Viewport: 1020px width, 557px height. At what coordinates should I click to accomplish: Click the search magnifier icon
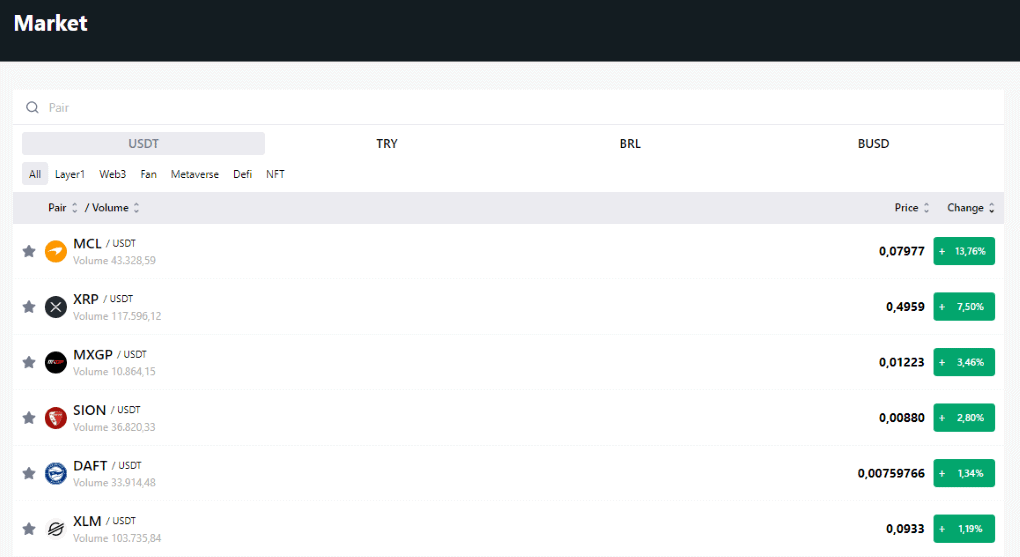click(x=32, y=107)
